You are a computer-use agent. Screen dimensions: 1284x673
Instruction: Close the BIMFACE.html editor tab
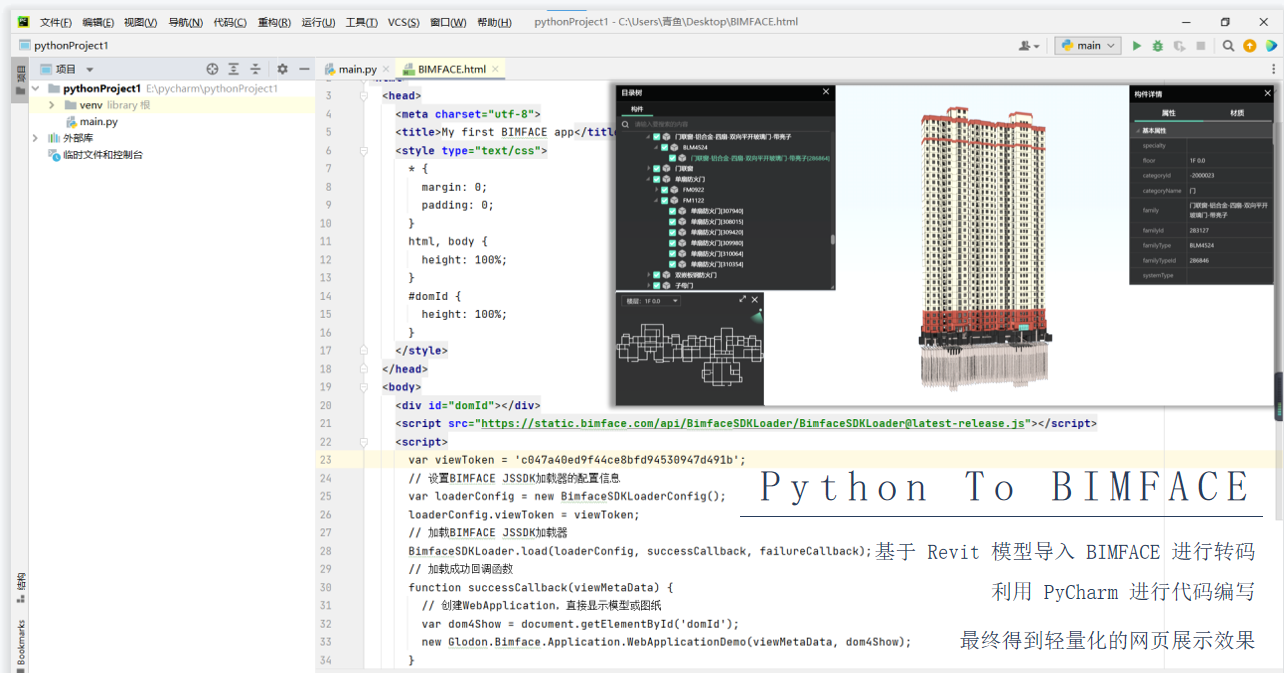coord(497,69)
